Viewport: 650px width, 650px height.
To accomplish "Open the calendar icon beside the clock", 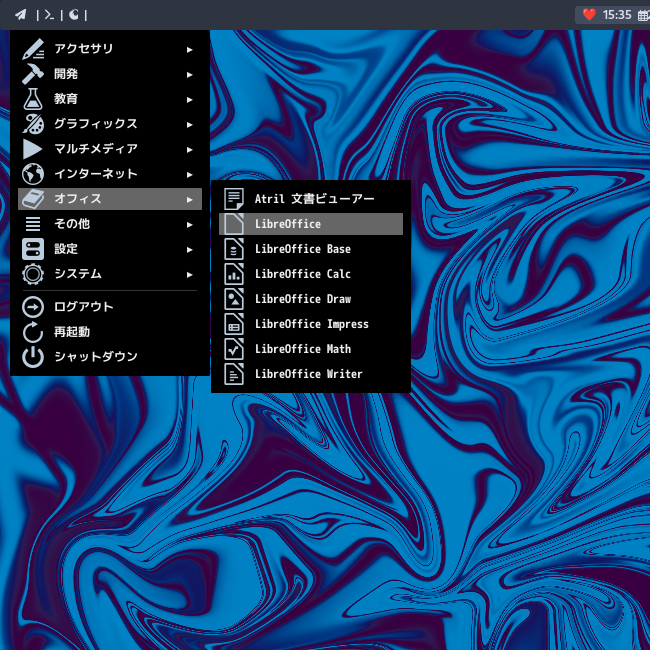I will [x=644, y=16].
